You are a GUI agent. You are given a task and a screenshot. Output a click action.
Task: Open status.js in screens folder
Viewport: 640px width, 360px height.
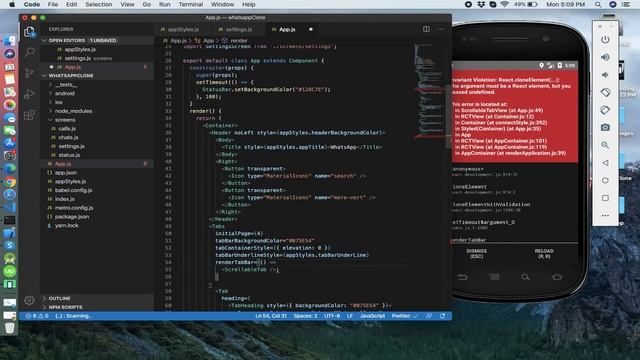click(97, 155)
